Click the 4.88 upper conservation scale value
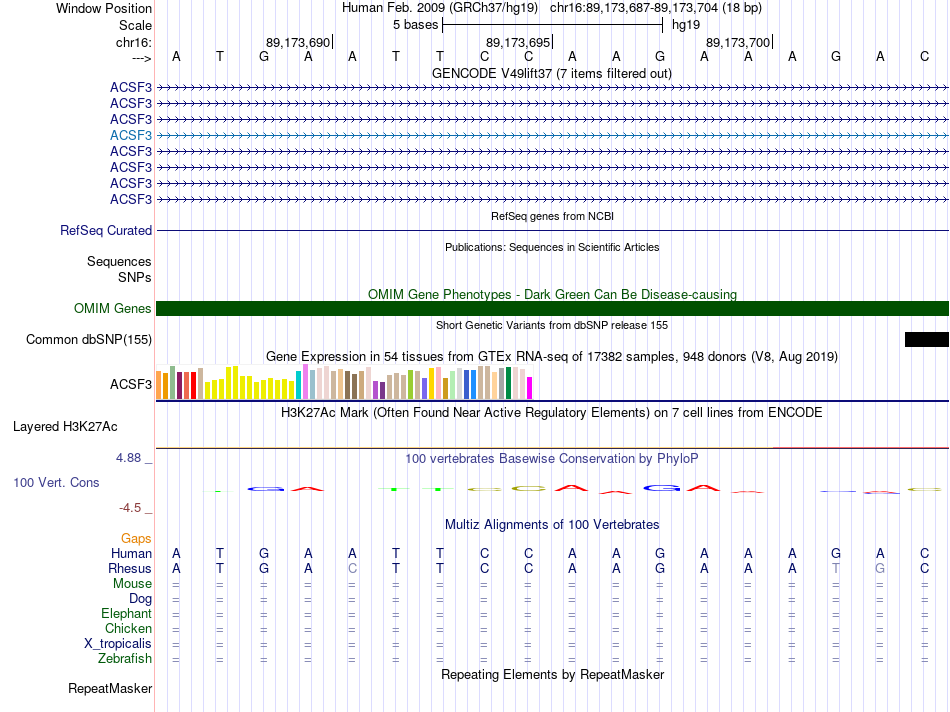This screenshot has height=712, width=950. coord(128,457)
